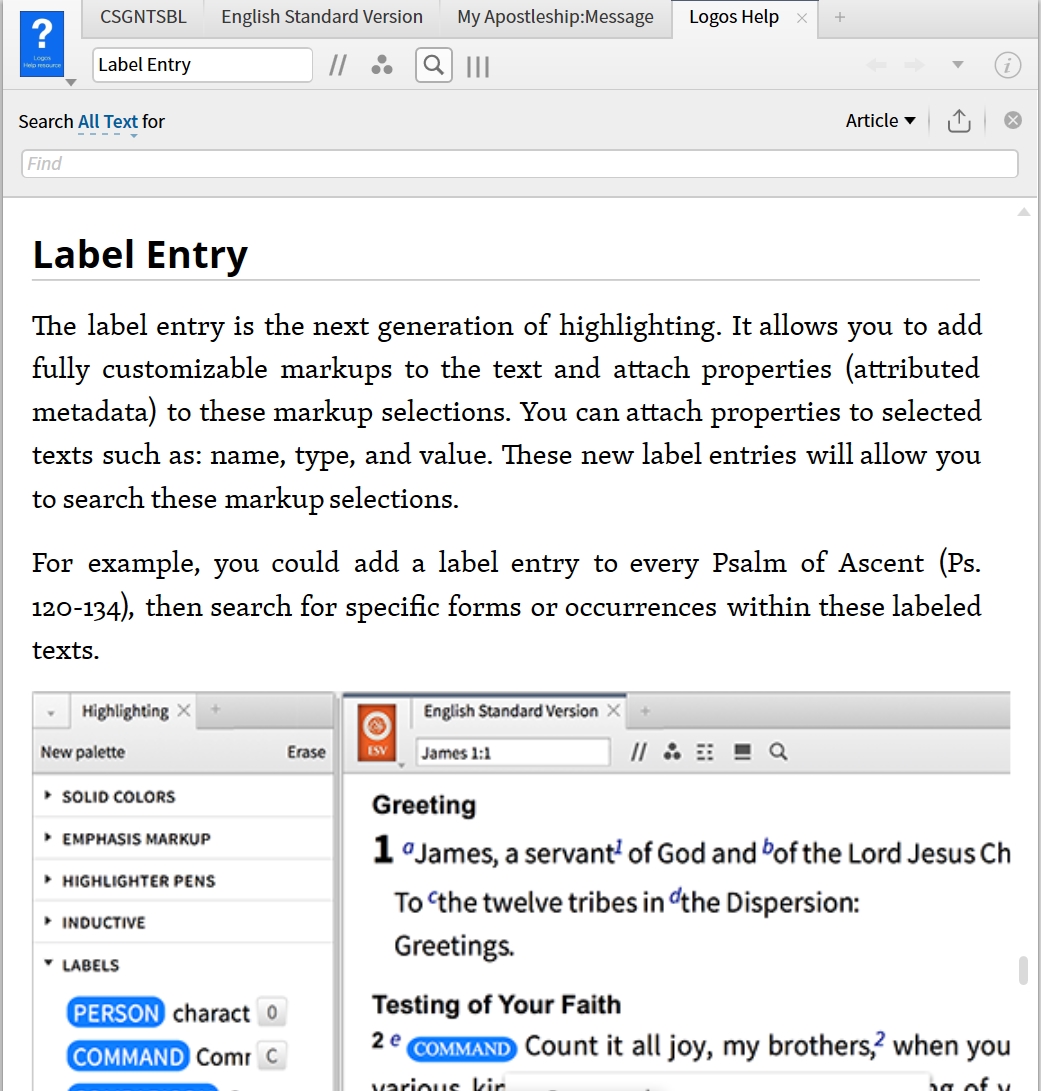Click the Testing of Your Faith heading
Viewport: 1041px width, 1091px height.
pos(496,1005)
